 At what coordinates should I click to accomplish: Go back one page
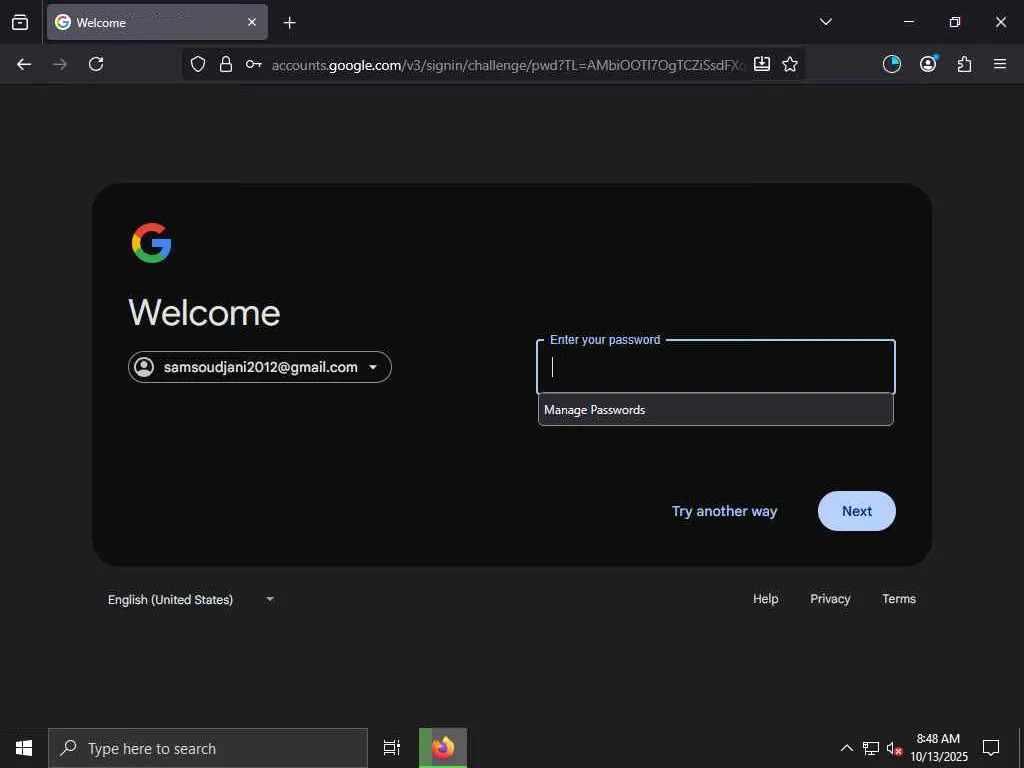(x=24, y=64)
